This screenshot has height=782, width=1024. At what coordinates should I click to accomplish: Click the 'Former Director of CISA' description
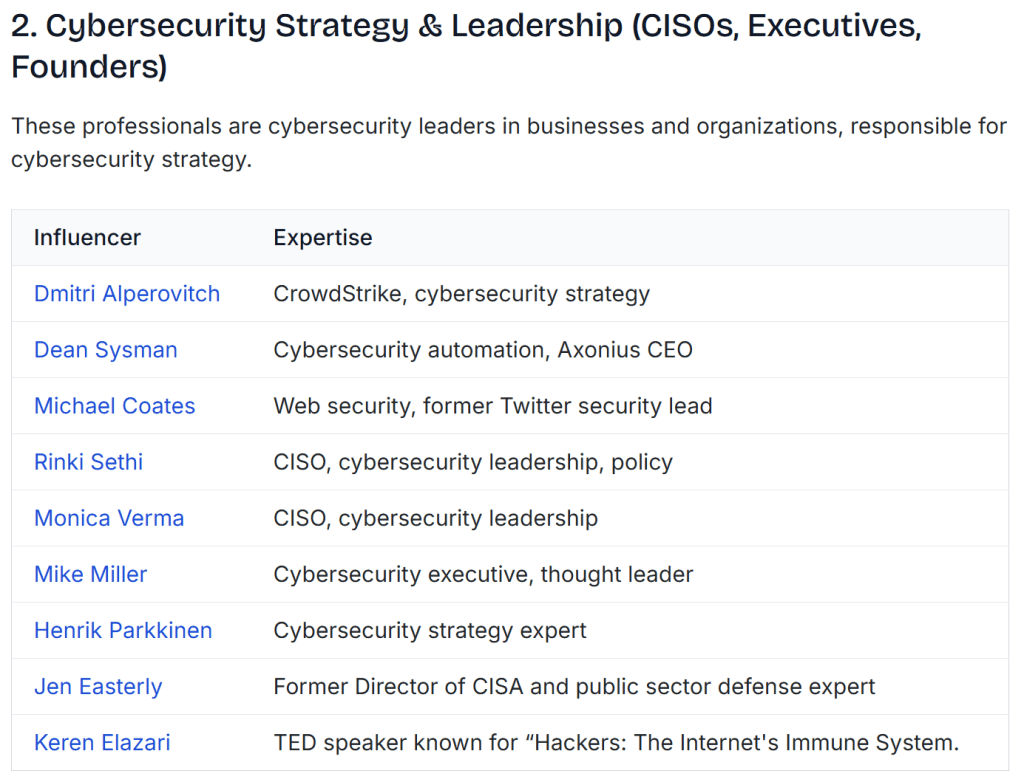click(x=574, y=687)
